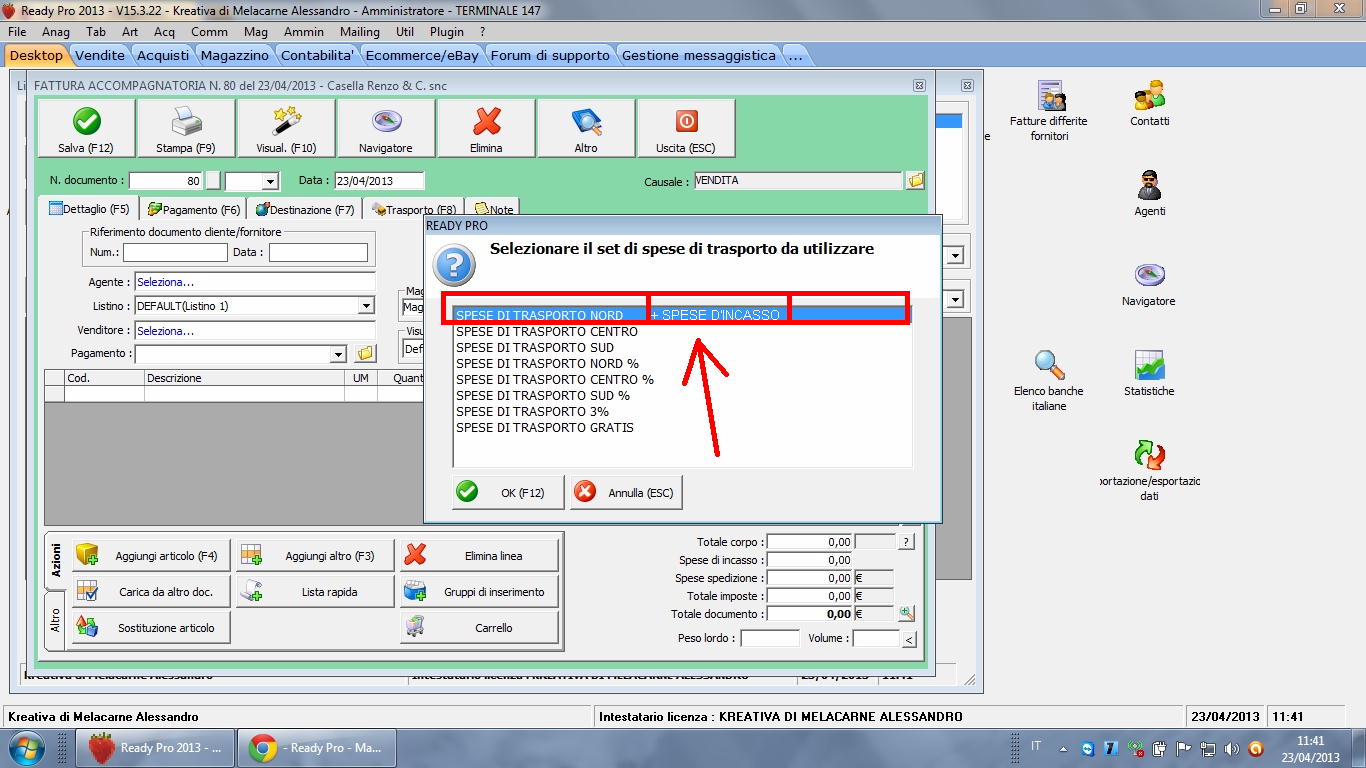
Task: Open the Mailing menu
Action: pyautogui.click(x=360, y=32)
